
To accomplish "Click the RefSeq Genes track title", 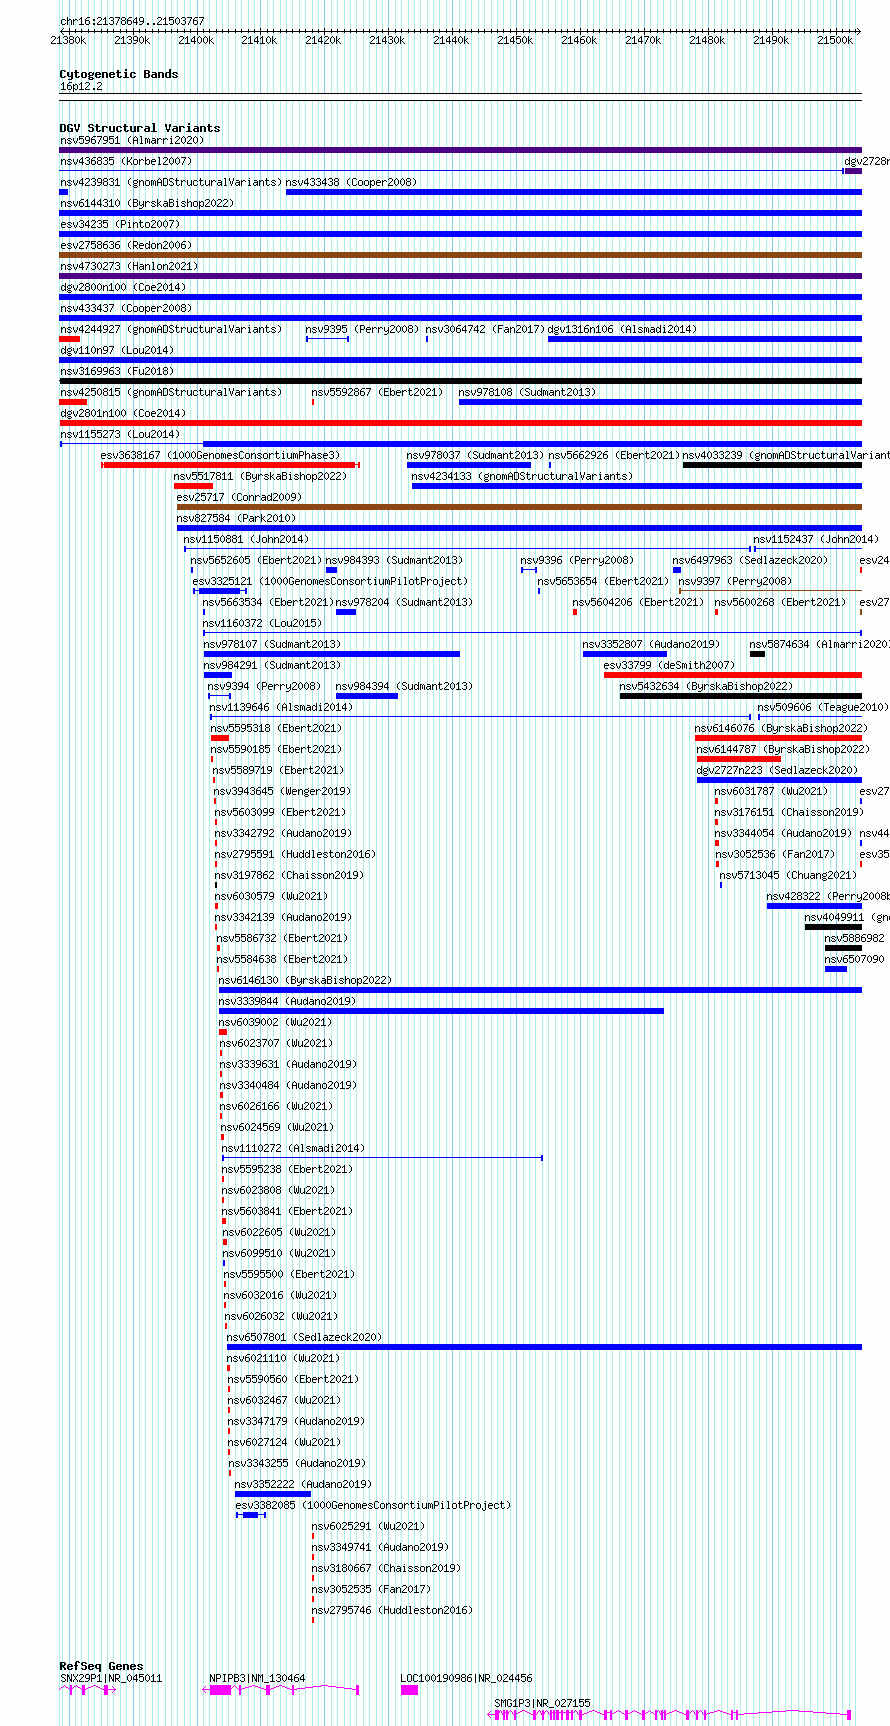I will [x=101, y=1666].
